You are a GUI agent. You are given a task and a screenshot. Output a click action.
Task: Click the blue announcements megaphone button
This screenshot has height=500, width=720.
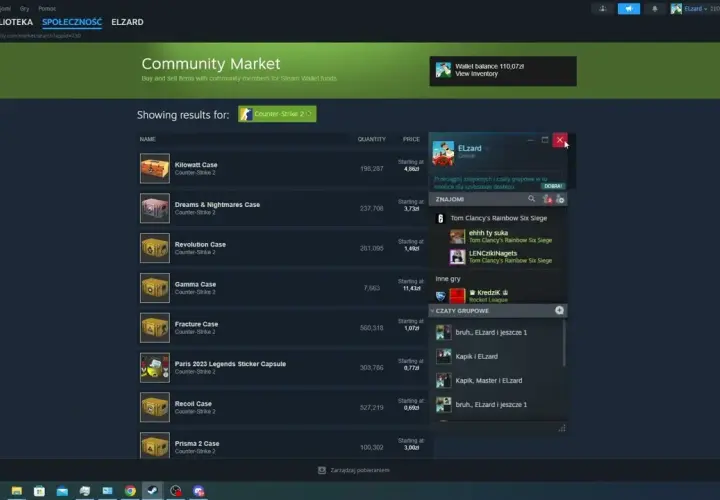click(x=629, y=8)
